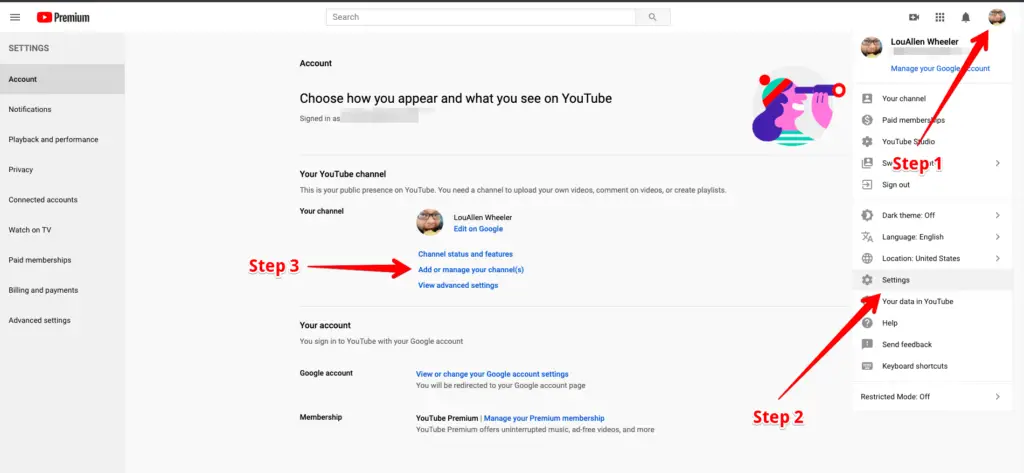
Task: Select Notifications in settings sidebar
Action: [62, 109]
